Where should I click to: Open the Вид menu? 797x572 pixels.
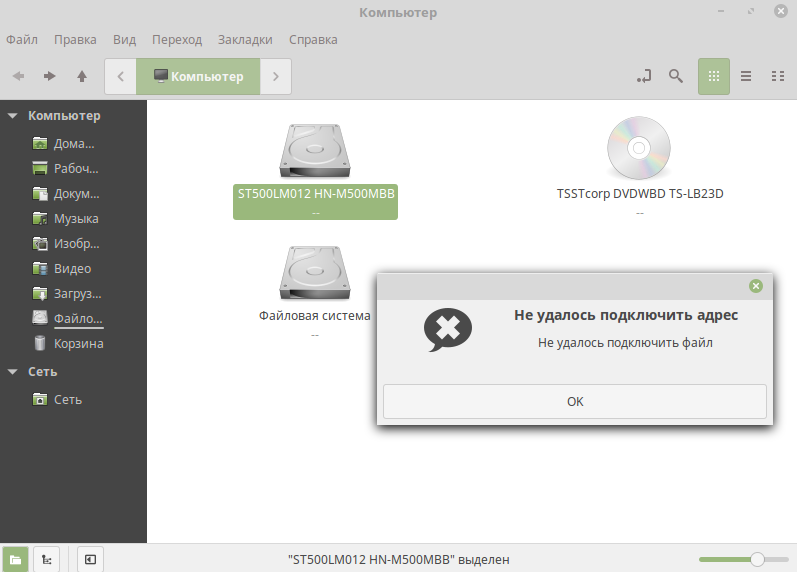pyautogui.click(x=125, y=40)
